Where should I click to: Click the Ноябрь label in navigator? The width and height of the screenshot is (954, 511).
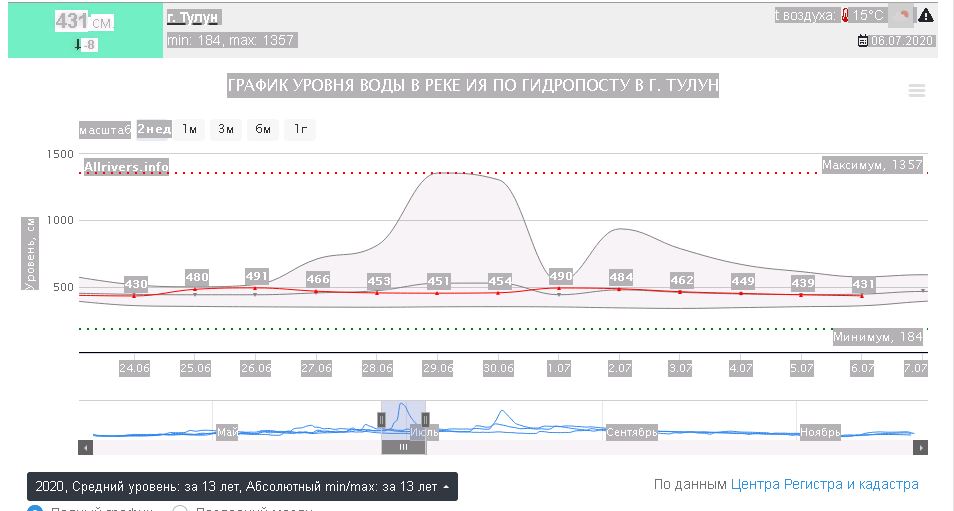820,433
